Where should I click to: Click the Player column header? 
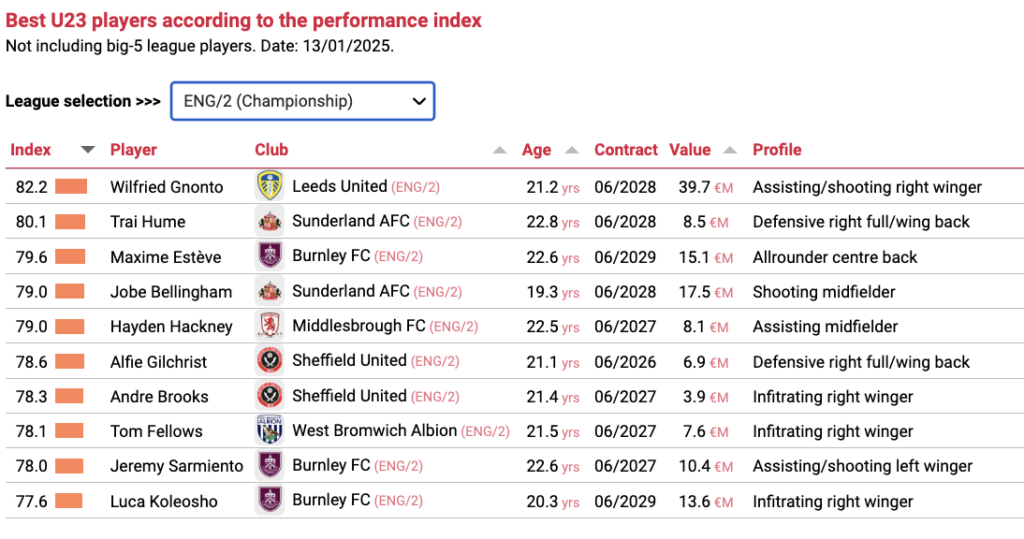pyautogui.click(x=133, y=150)
